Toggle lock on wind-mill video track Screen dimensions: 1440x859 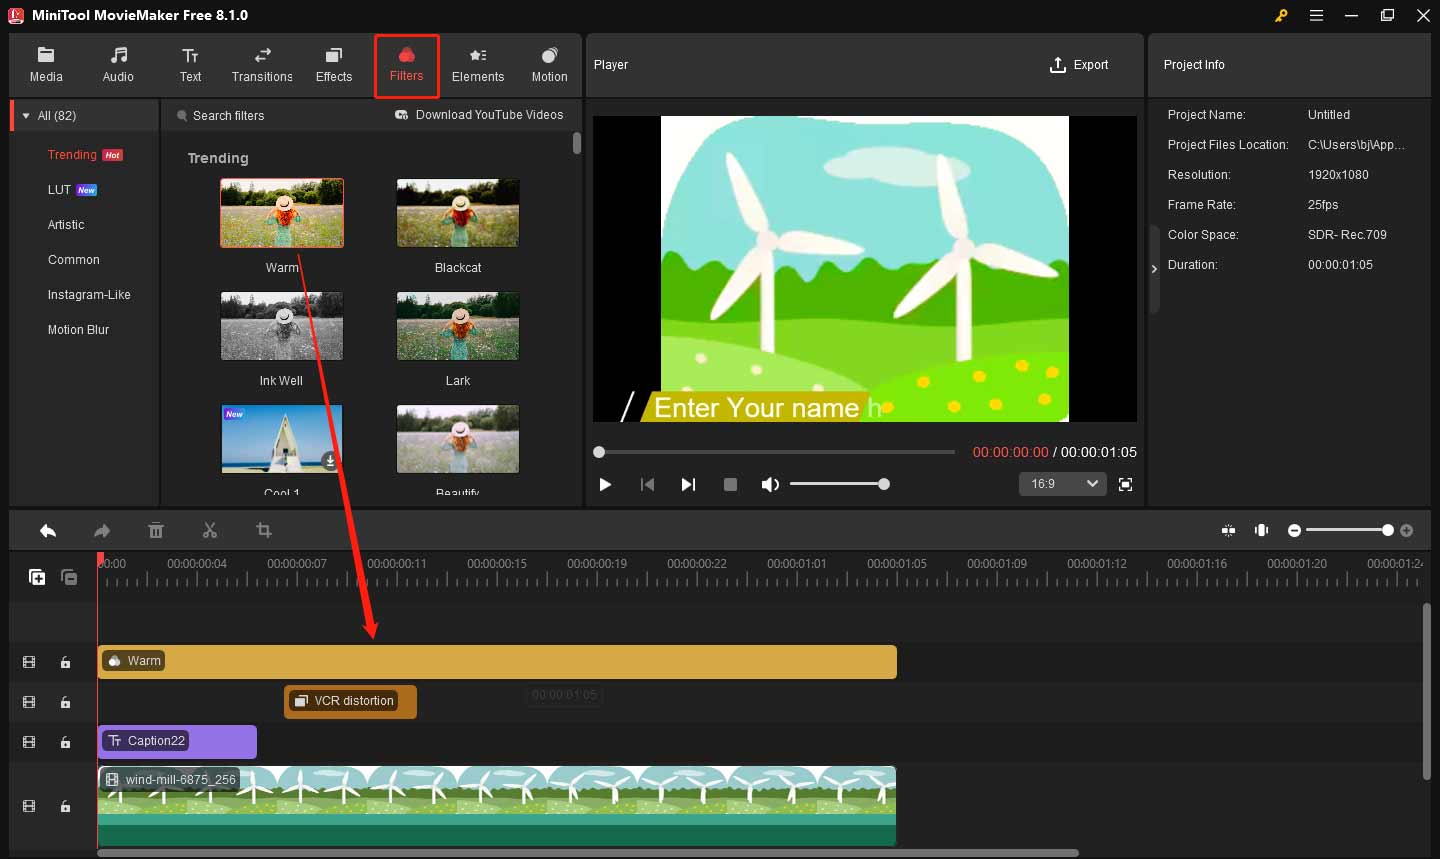pos(65,806)
